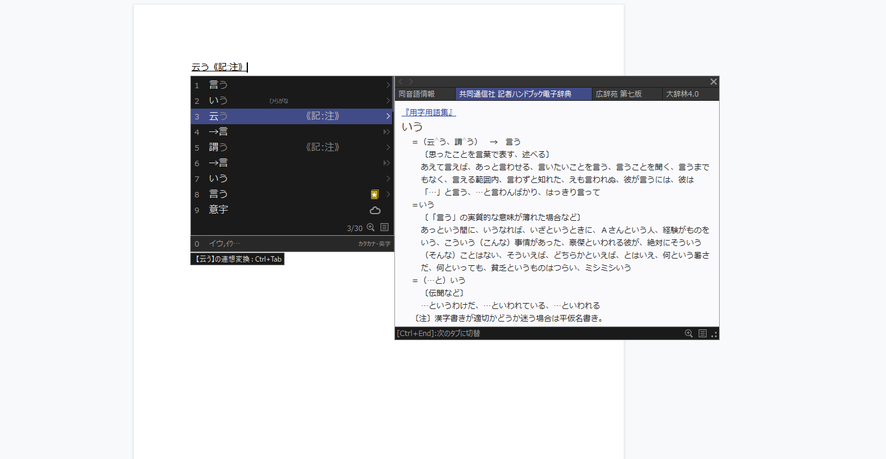Click the zoom icon in the candidate list footer
Viewport: 886px width, 459px height.
(371, 228)
